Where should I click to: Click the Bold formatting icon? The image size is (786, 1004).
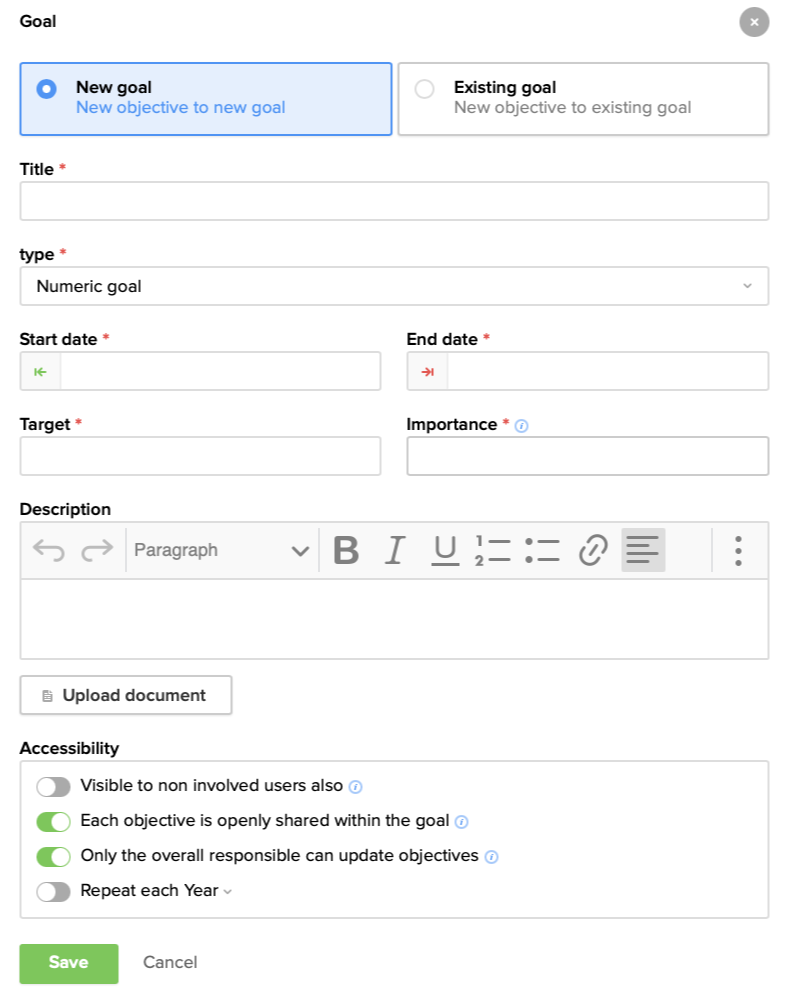(346, 550)
